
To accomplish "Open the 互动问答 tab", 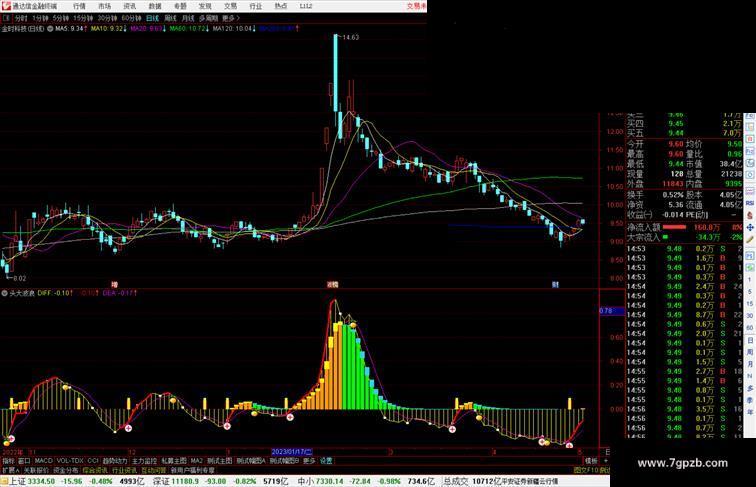I will 153,470.
